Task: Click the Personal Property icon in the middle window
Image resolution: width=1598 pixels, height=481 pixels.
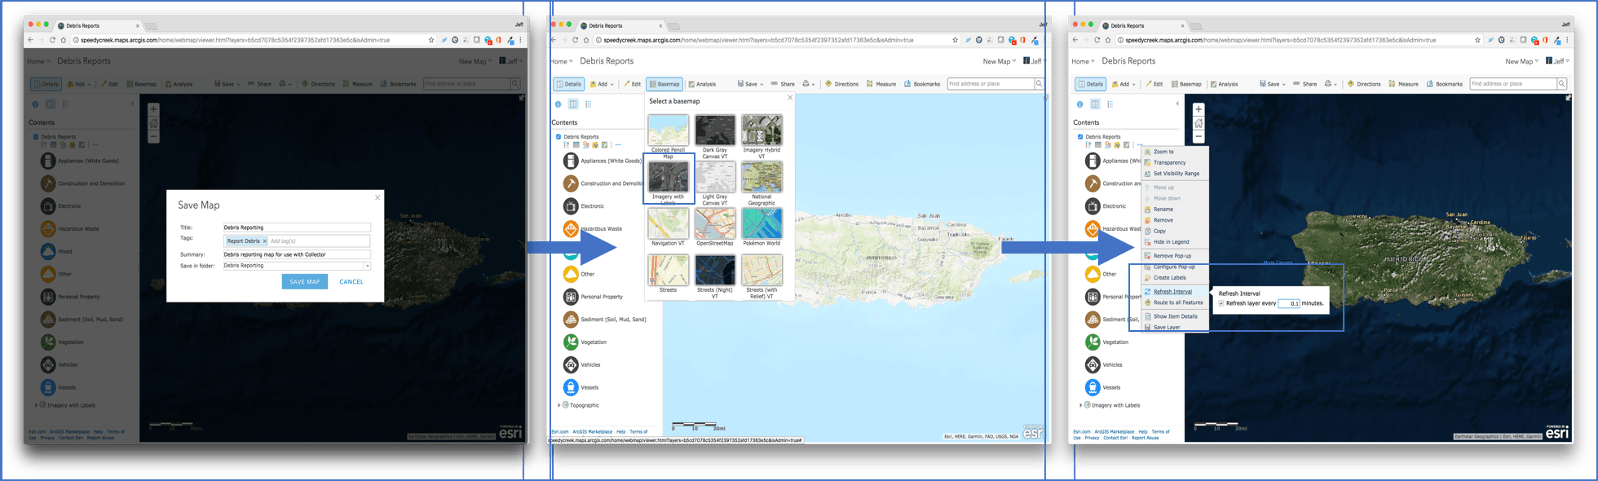Action: coord(570,297)
